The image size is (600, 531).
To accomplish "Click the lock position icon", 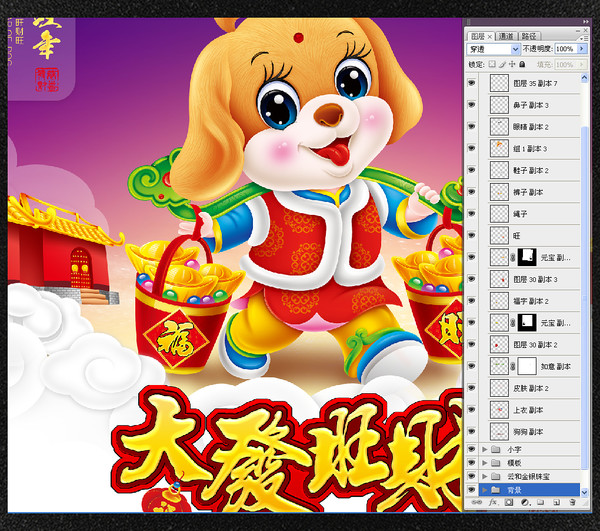I will click(x=512, y=64).
